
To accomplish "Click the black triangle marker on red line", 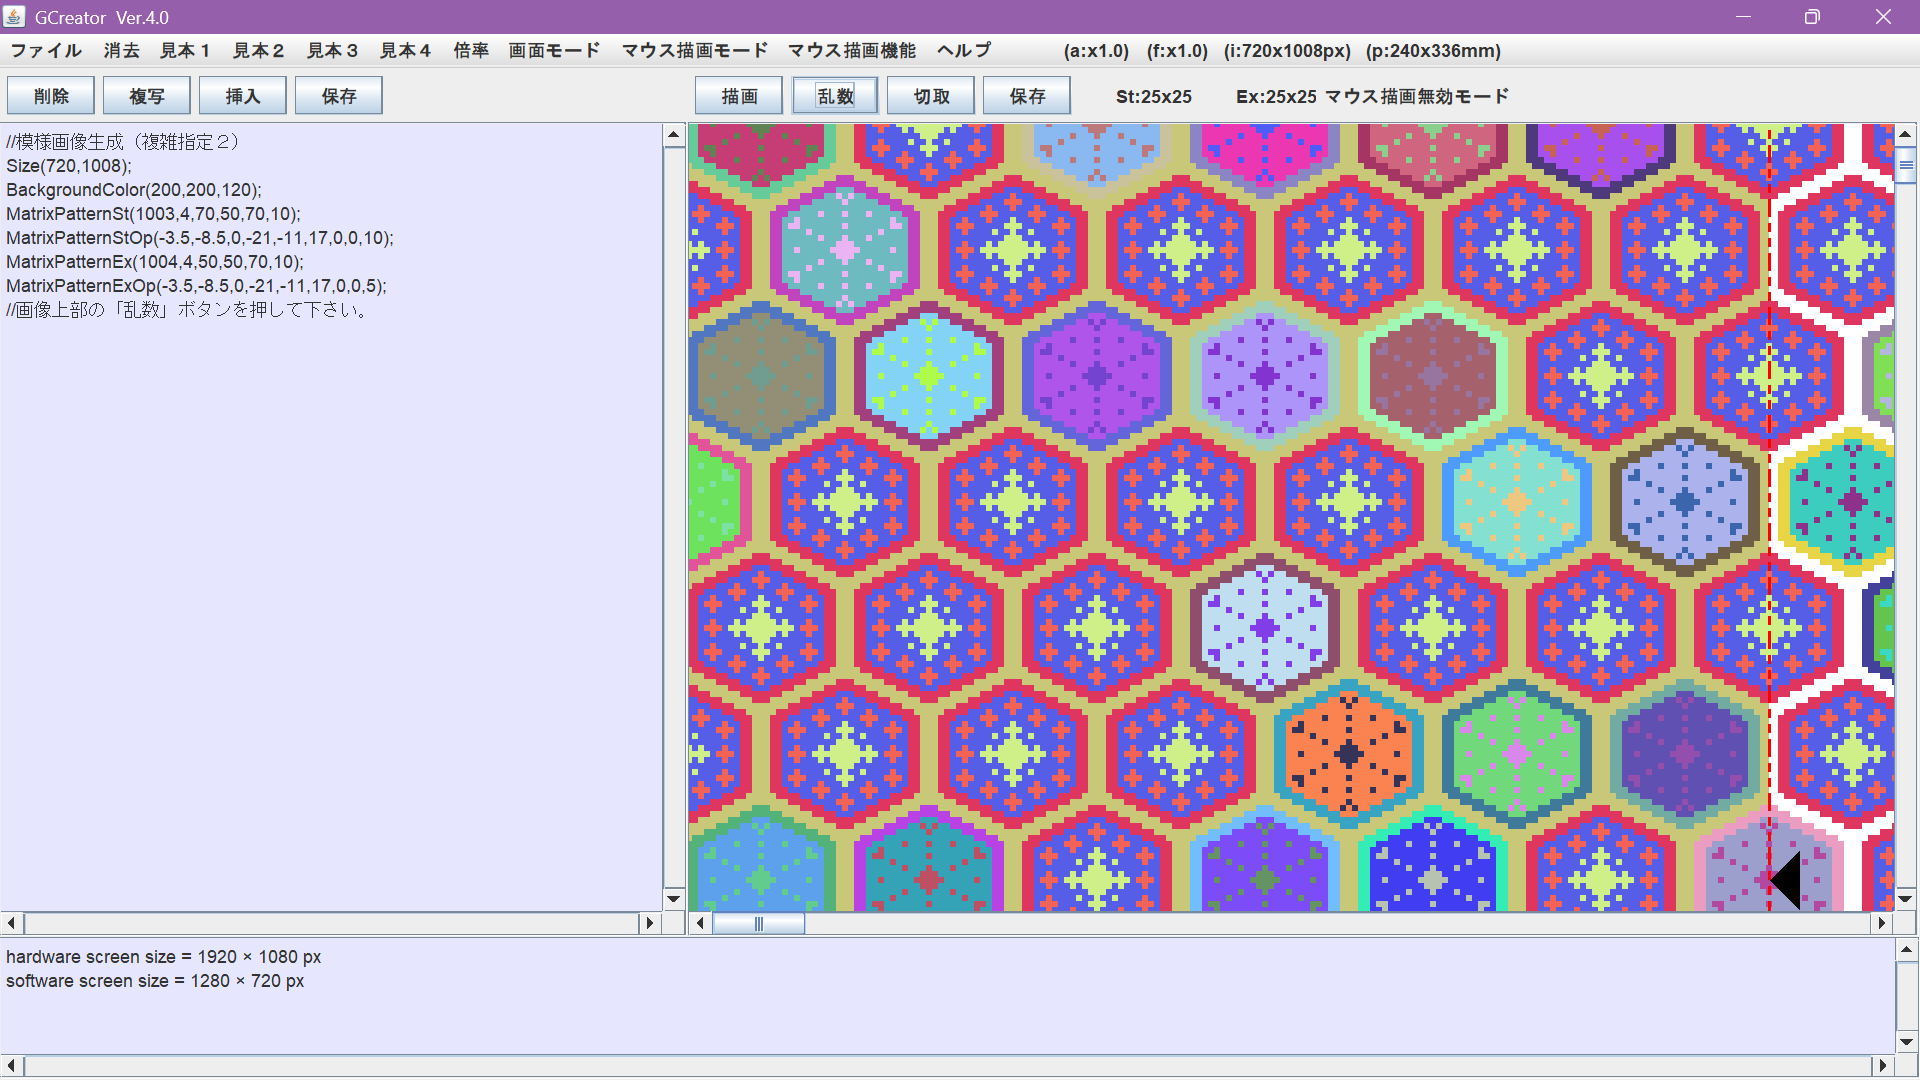I will (1785, 881).
